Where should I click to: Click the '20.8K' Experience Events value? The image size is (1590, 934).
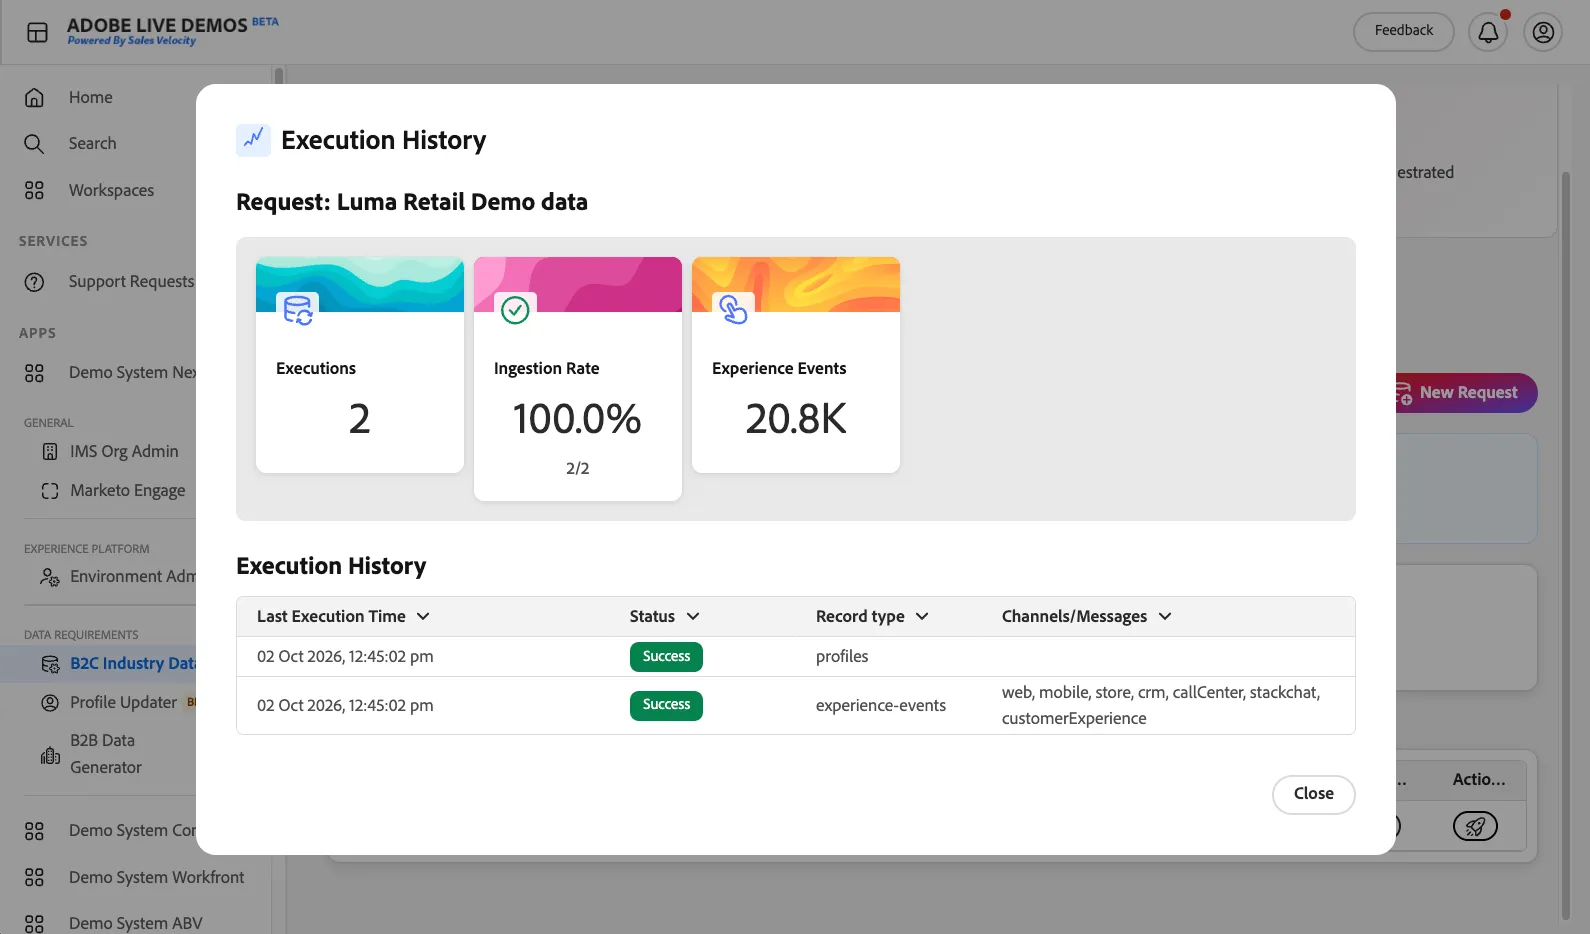point(796,418)
